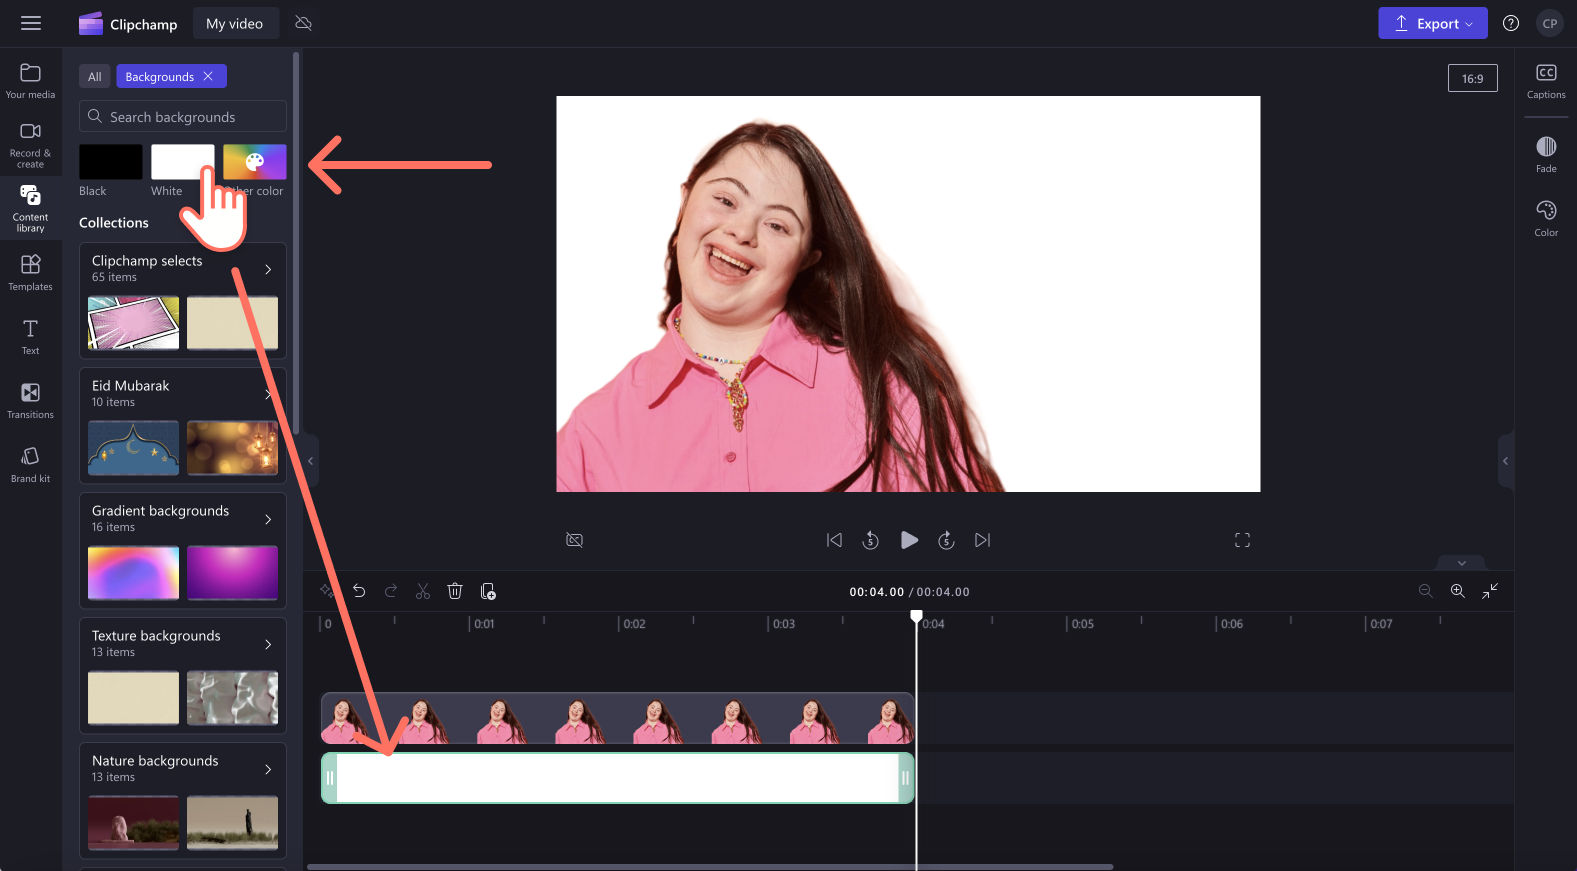Choose the White background swatch

pyautogui.click(x=183, y=162)
